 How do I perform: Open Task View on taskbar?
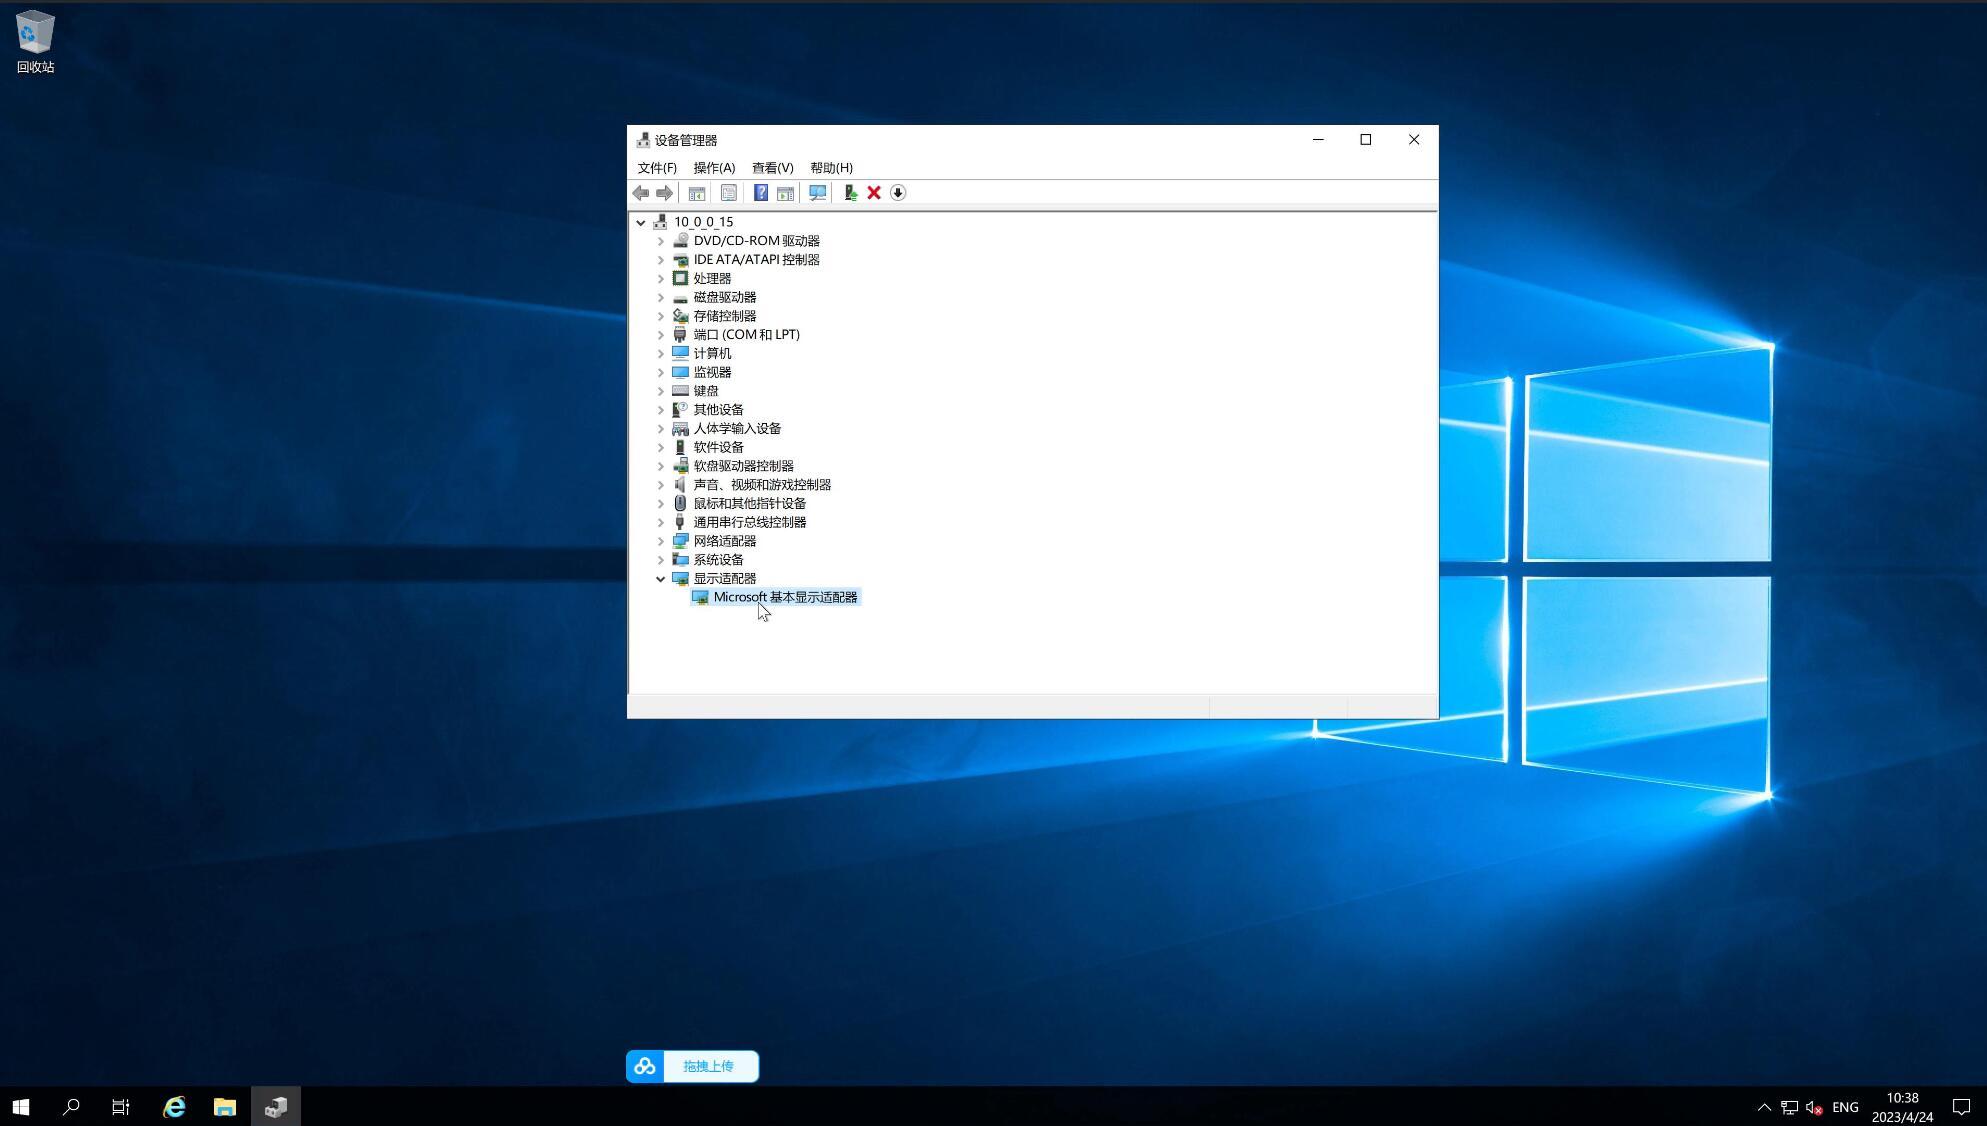pyautogui.click(x=121, y=1107)
